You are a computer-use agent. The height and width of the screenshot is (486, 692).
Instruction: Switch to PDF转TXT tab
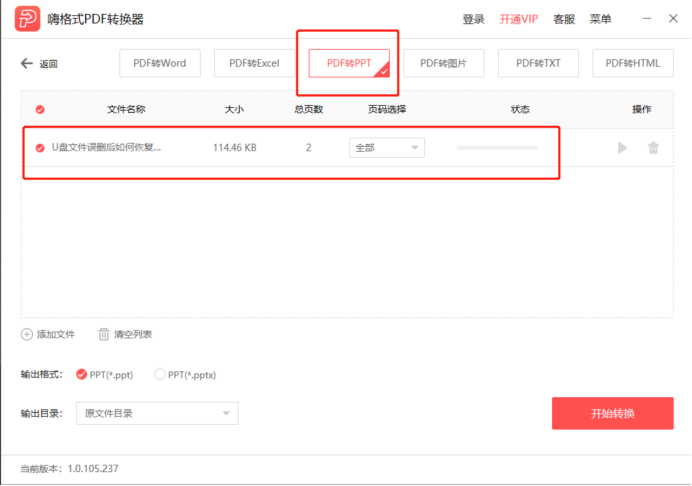click(538, 64)
